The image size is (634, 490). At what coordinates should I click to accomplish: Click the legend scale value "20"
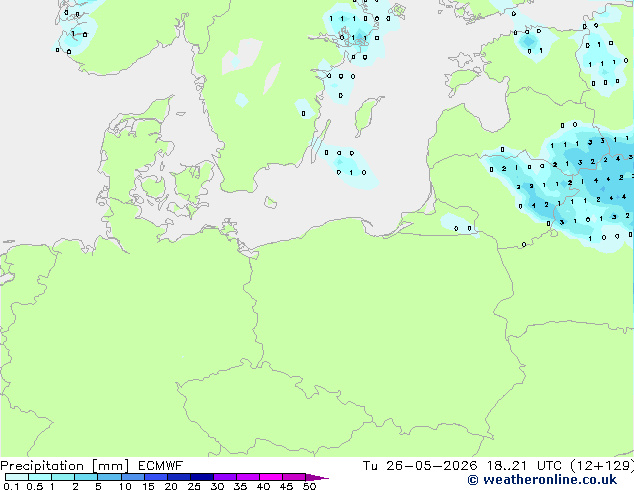171,486
